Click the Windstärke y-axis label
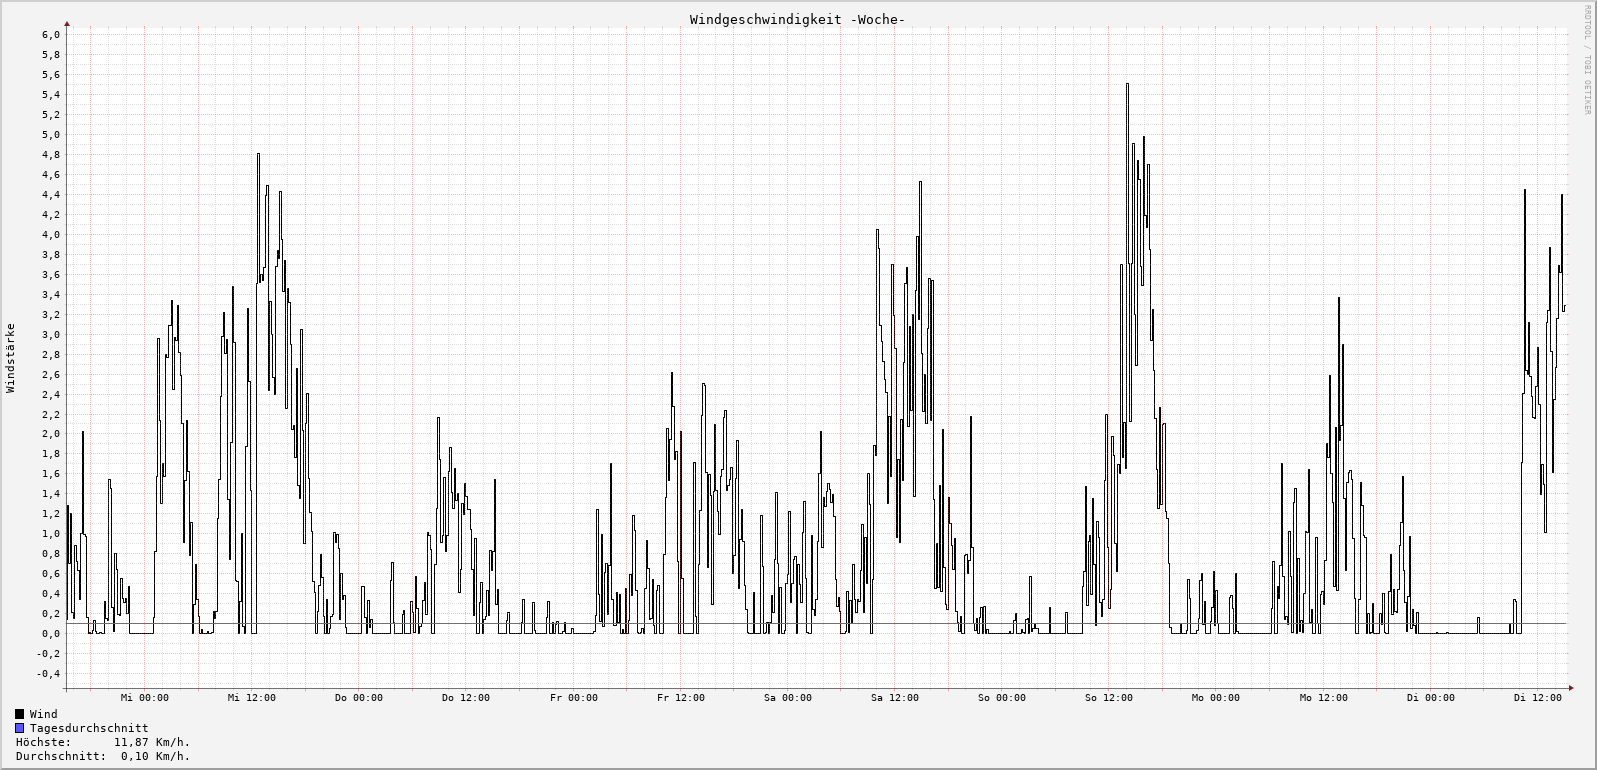The width and height of the screenshot is (1597, 770). click(11, 357)
